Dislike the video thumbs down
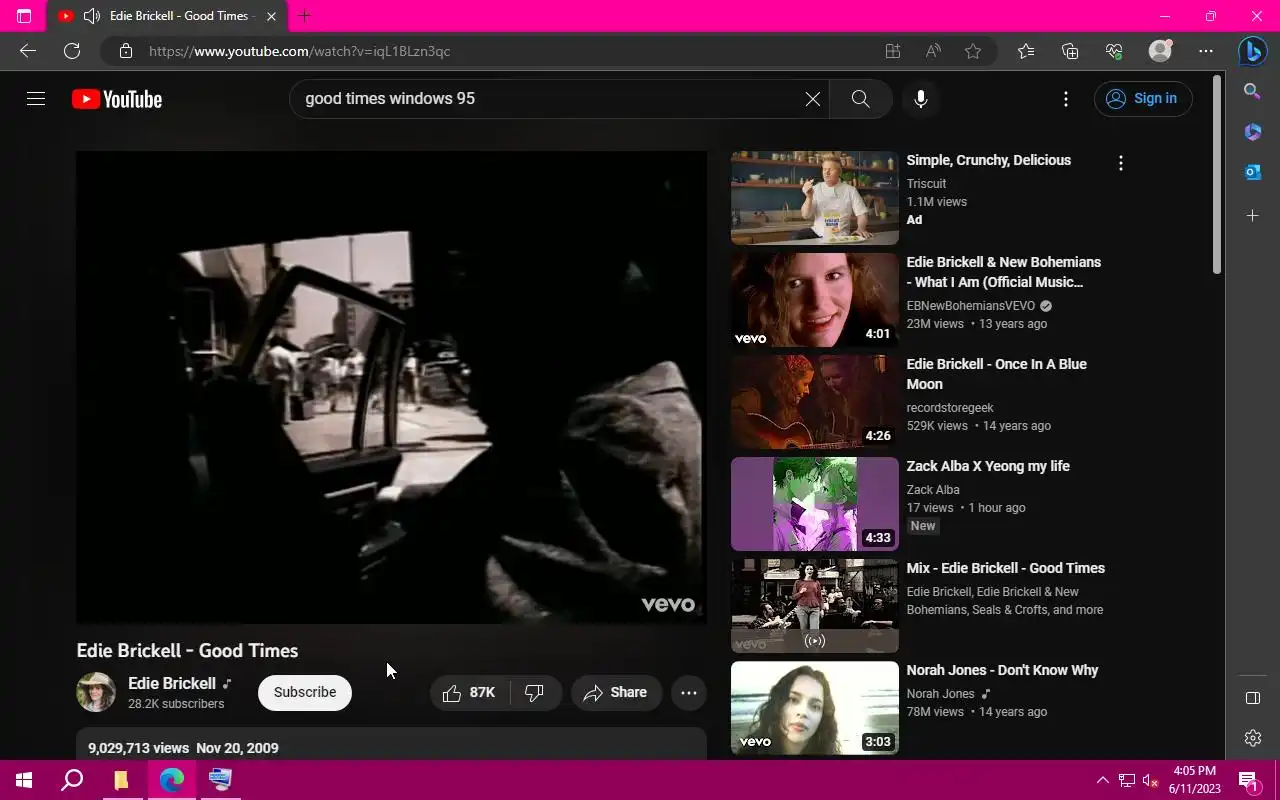The width and height of the screenshot is (1280, 800). coord(535,692)
